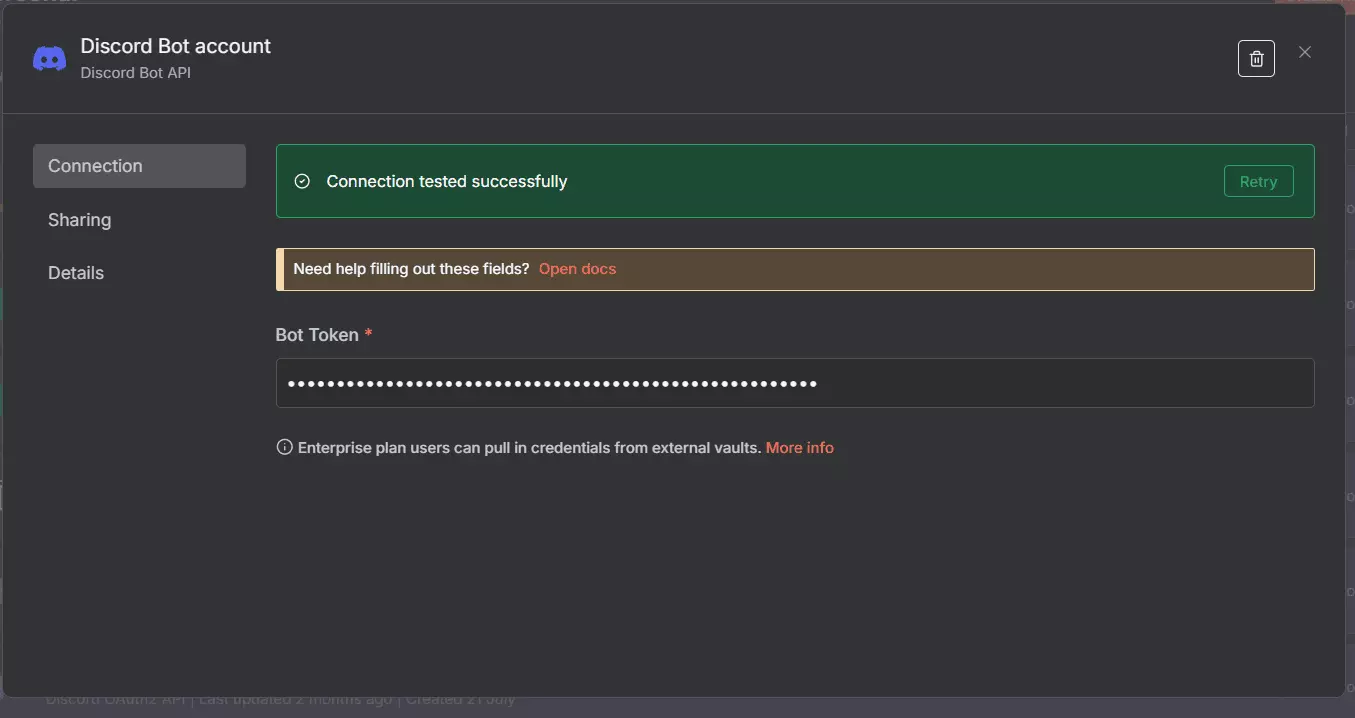Click the Discord logo icon
The height and width of the screenshot is (718, 1355).
coord(50,59)
